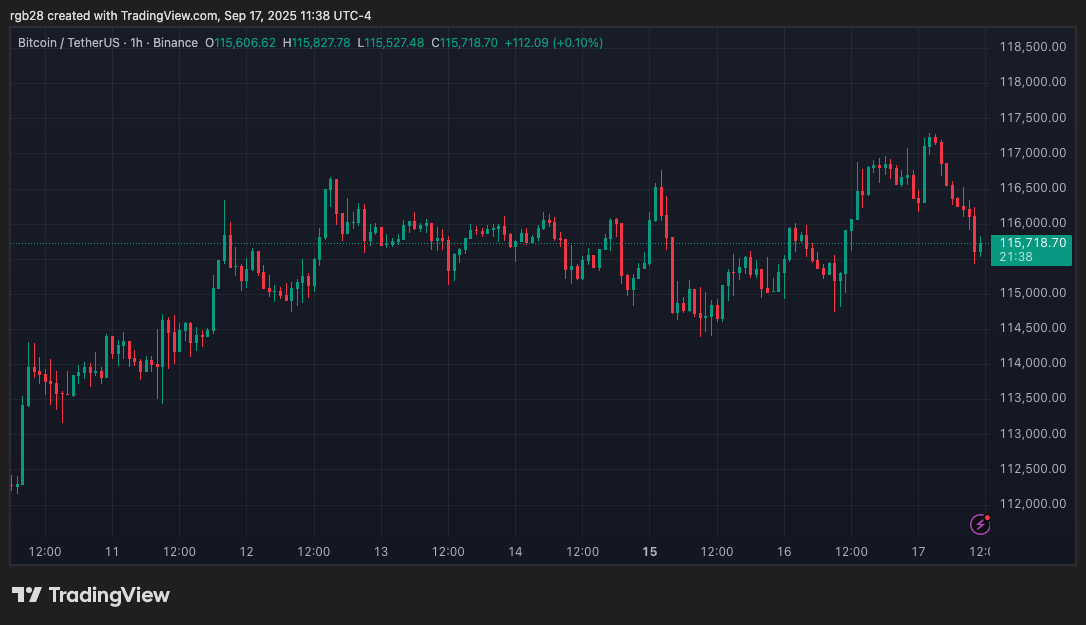Expand the time axis by clicking 12:00
This screenshot has height=625, width=1086.
pyautogui.click(x=45, y=551)
